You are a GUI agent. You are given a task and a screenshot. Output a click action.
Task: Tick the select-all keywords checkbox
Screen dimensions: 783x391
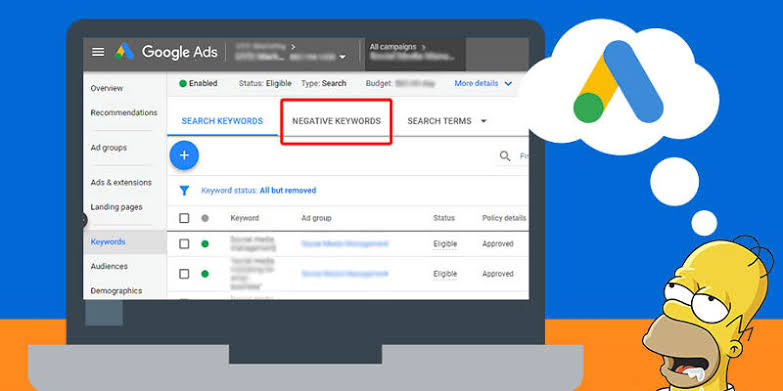click(x=184, y=218)
